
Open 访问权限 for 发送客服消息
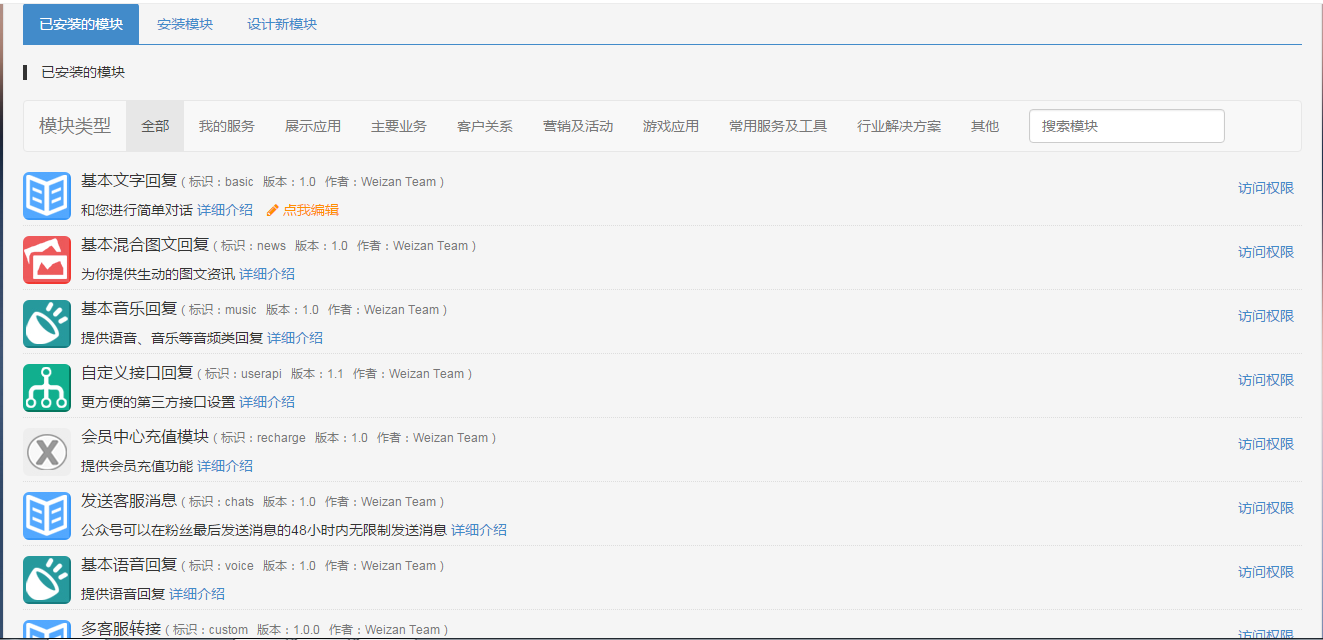[x=1266, y=508]
